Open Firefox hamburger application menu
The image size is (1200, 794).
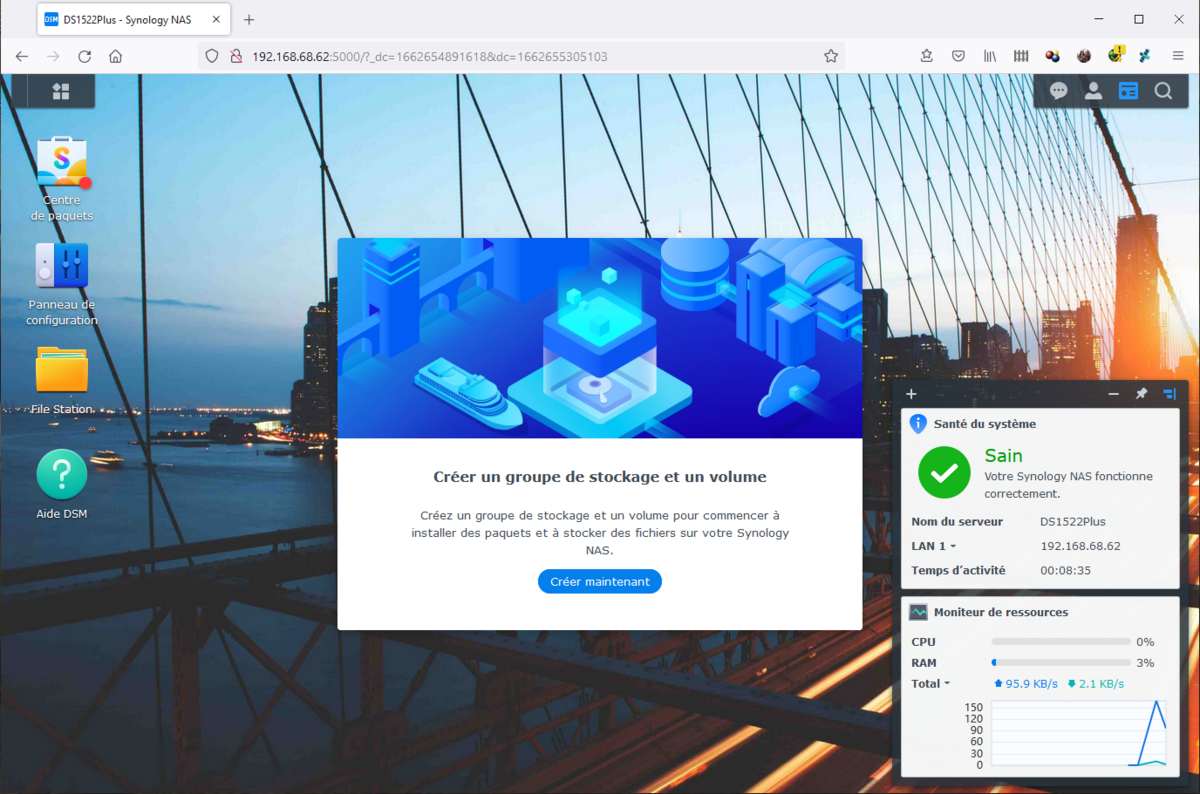pyautogui.click(x=1177, y=57)
